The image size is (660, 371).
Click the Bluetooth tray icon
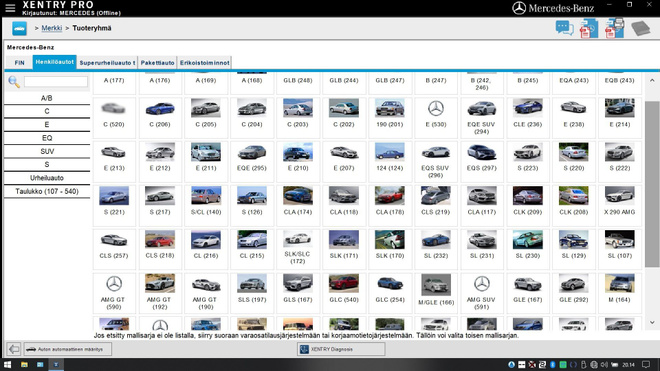[552, 365]
